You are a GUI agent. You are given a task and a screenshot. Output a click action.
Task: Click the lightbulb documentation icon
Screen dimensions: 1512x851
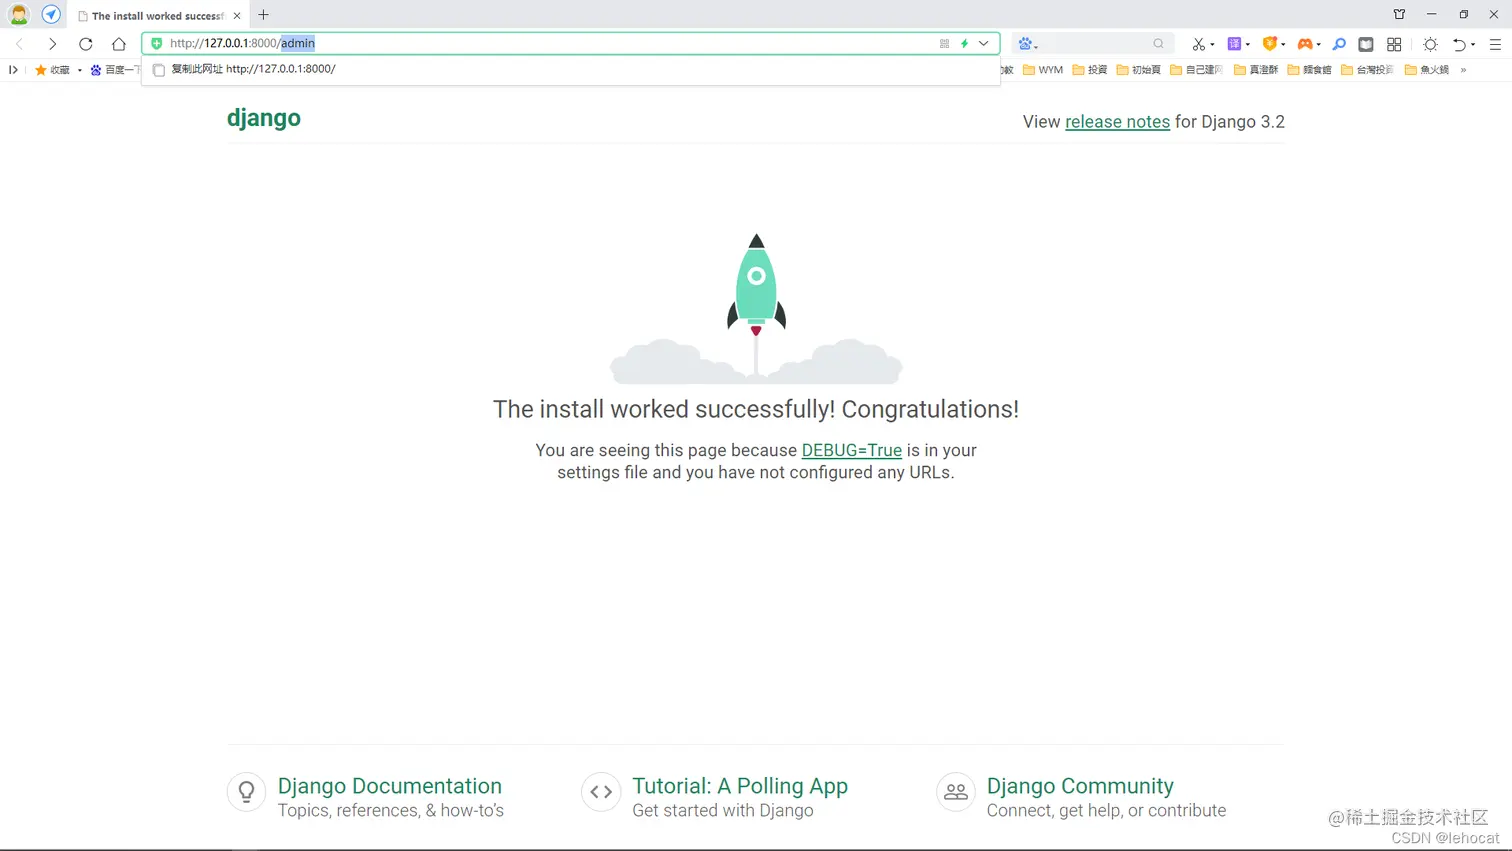pos(246,792)
